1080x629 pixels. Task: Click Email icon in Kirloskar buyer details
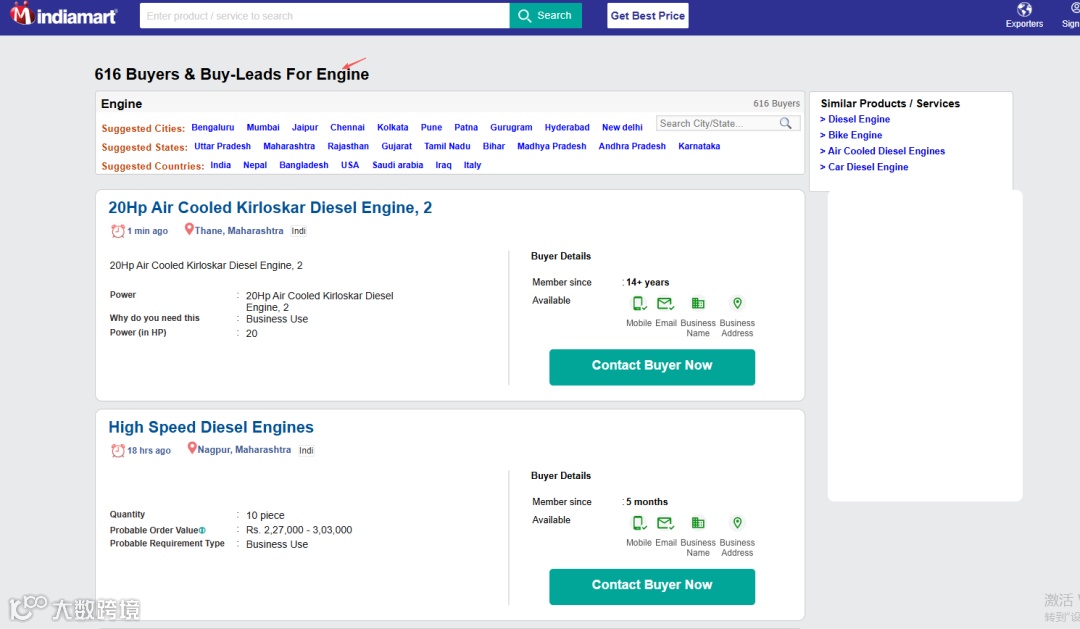click(x=665, y=303)
